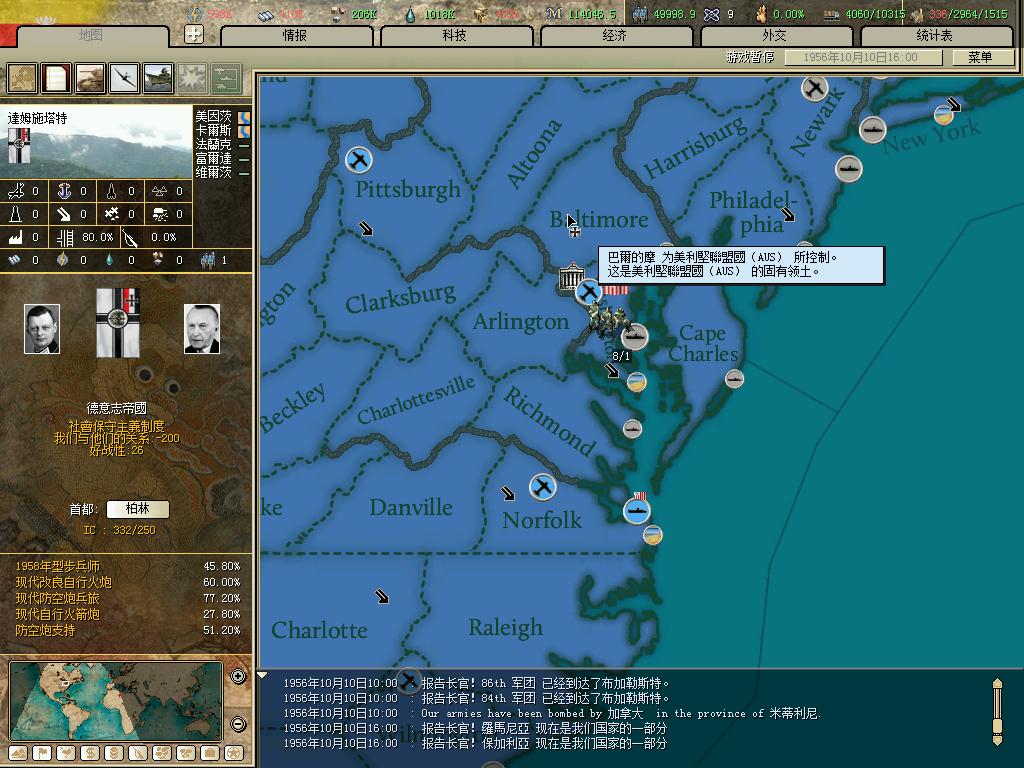The height and width of the screenshot is (768, 1024).
Task: Select the 现代自行火箭炮 research row
Action: pos(127,614)
